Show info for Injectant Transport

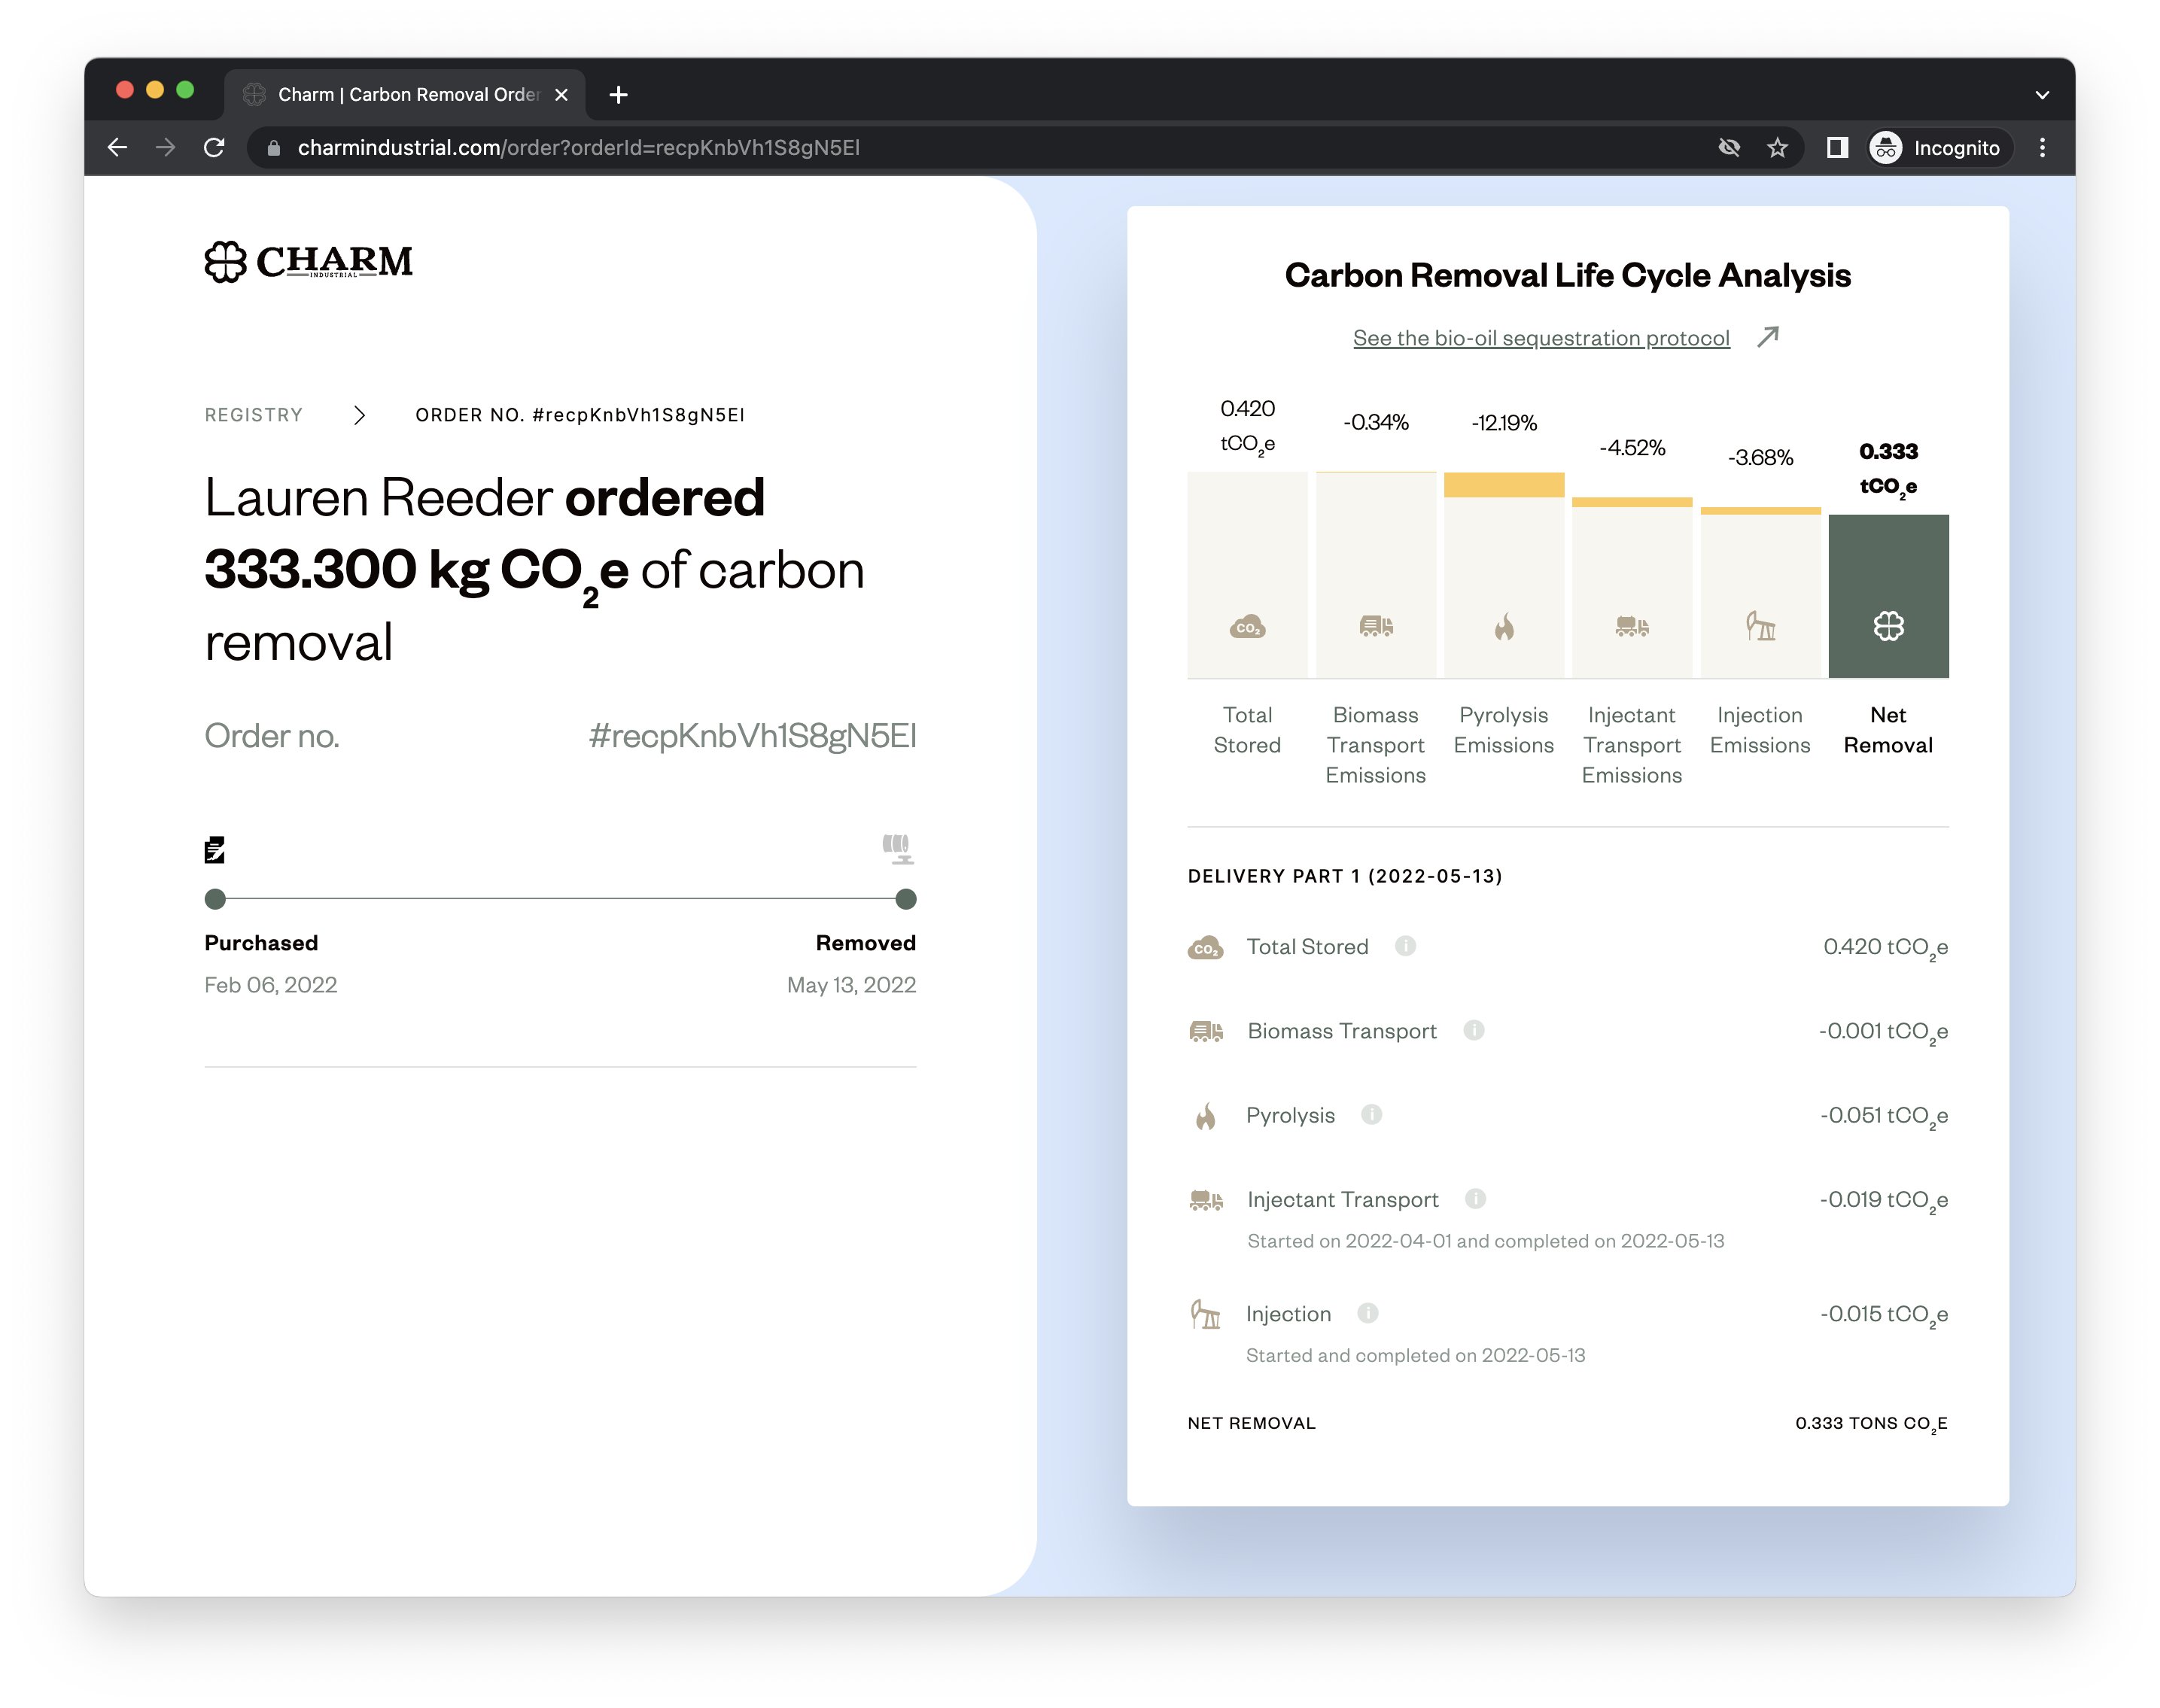pos(1475,1198)
